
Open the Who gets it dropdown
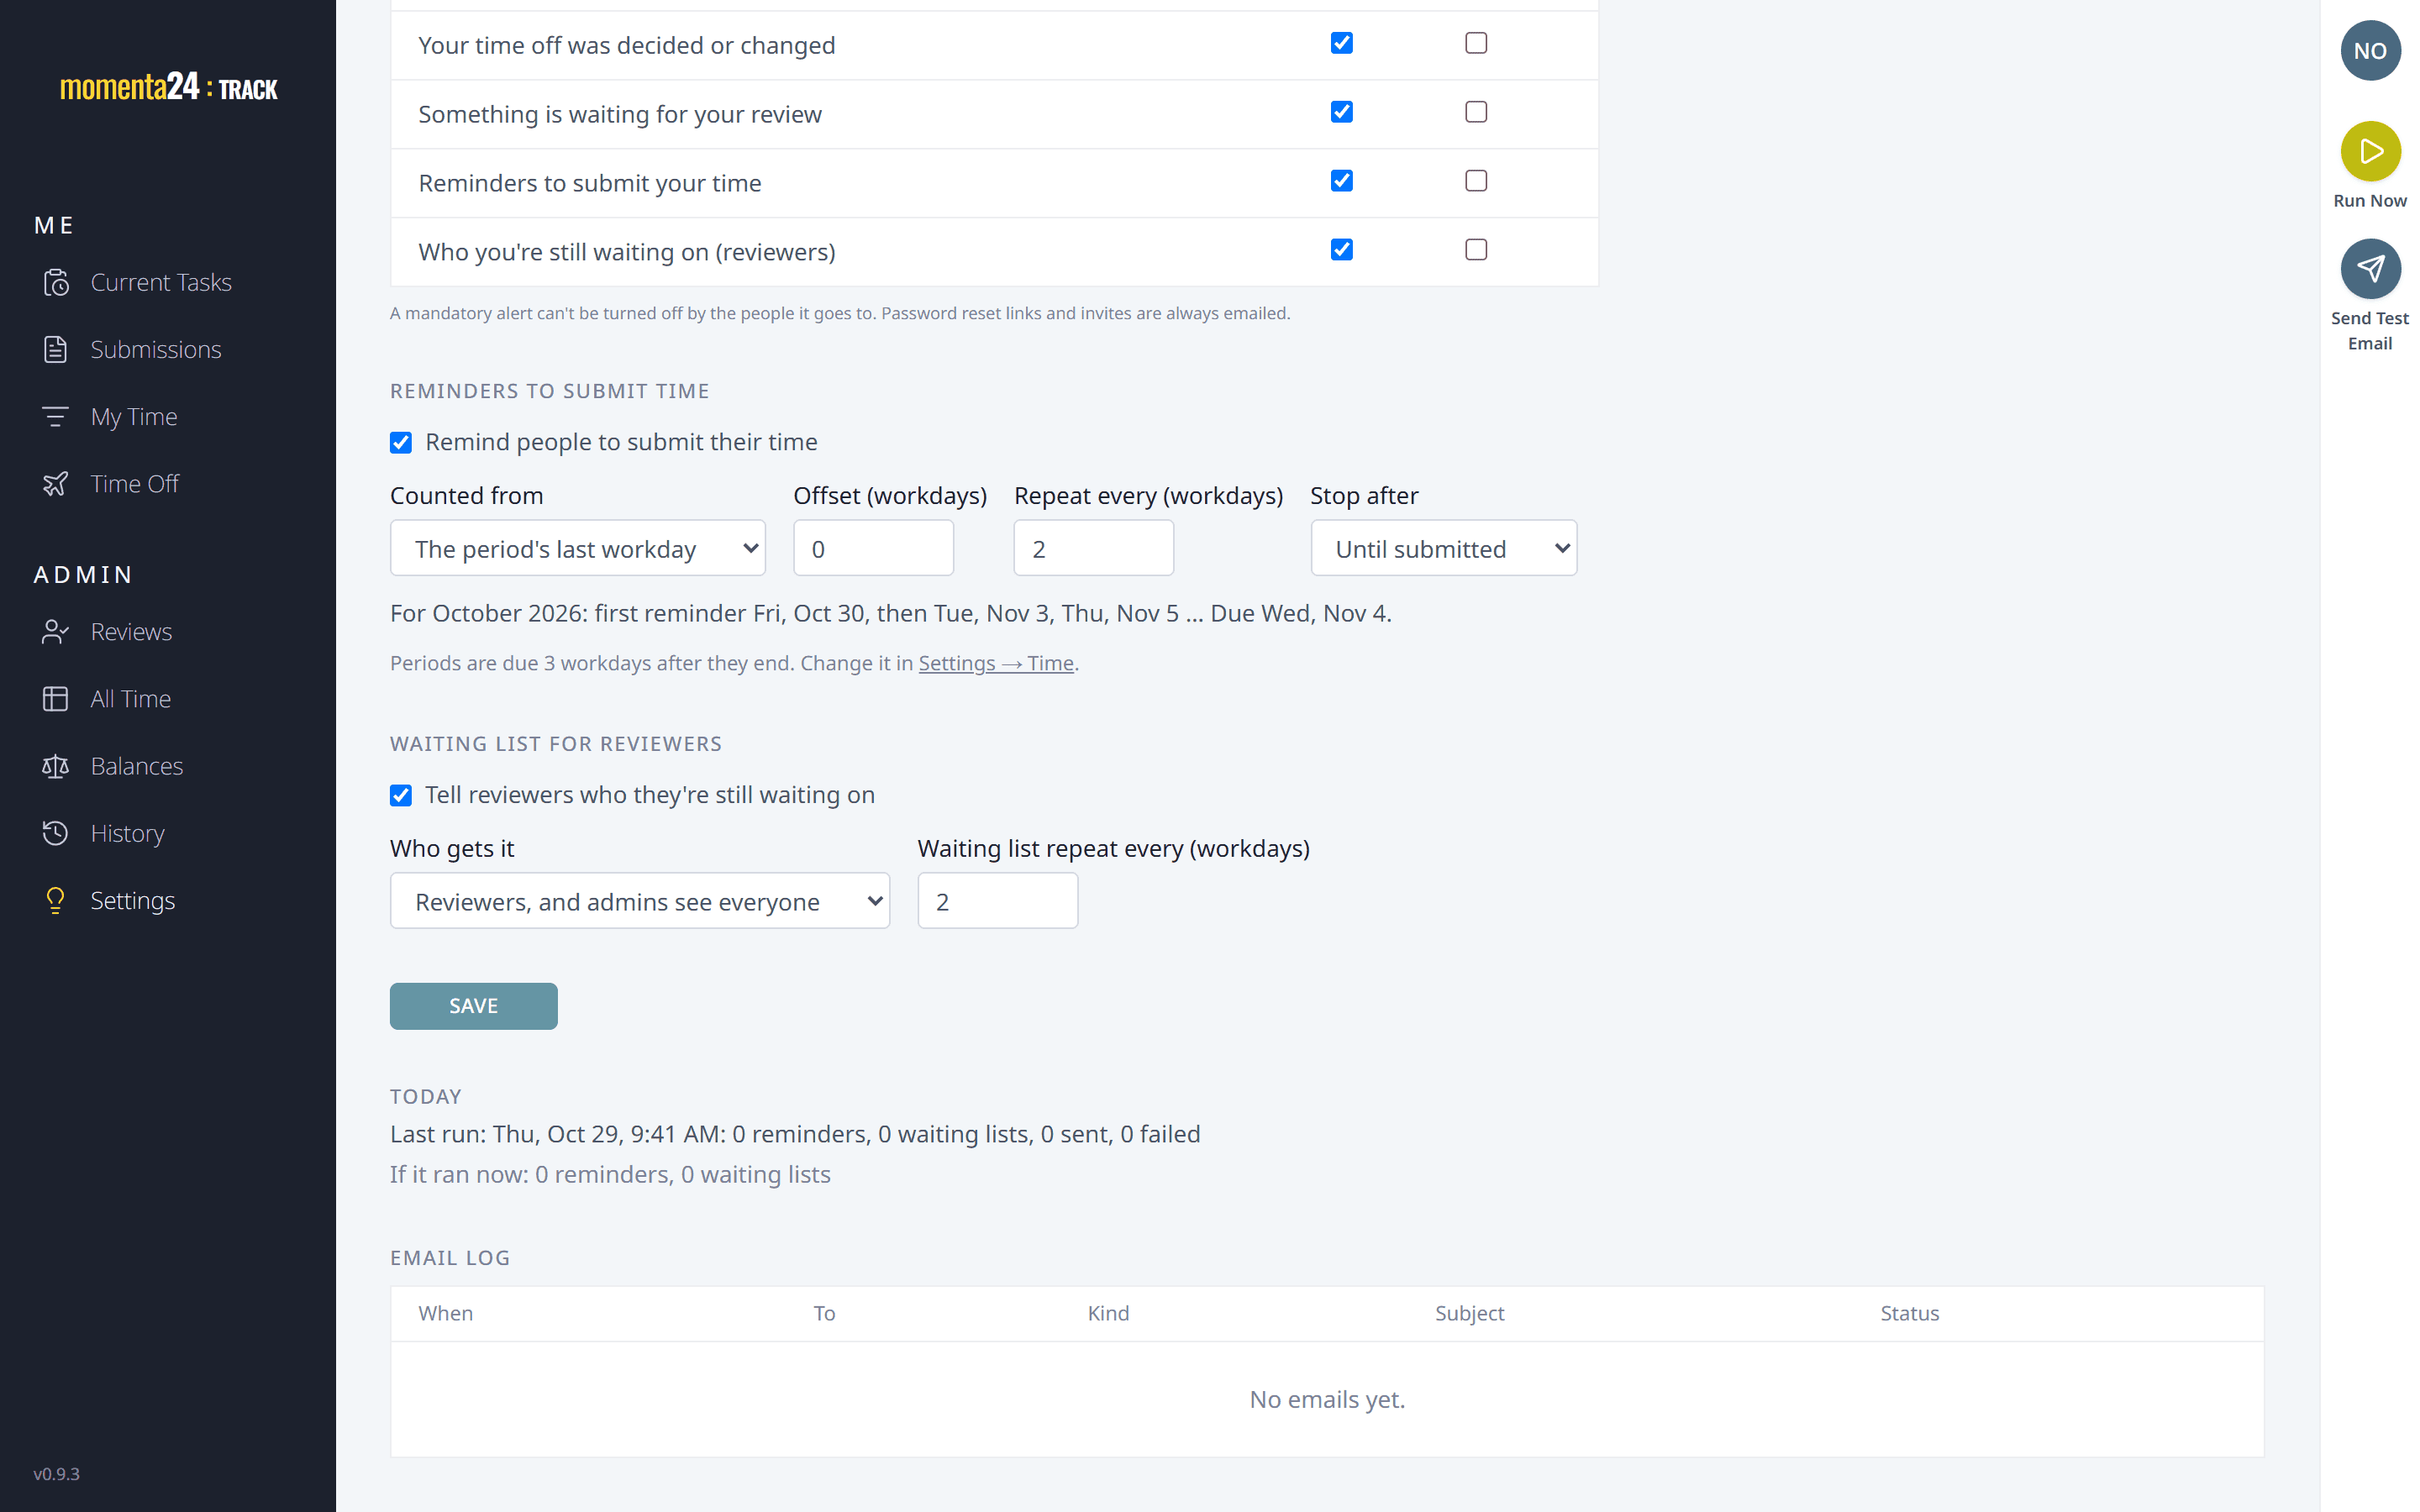(639, 901)
